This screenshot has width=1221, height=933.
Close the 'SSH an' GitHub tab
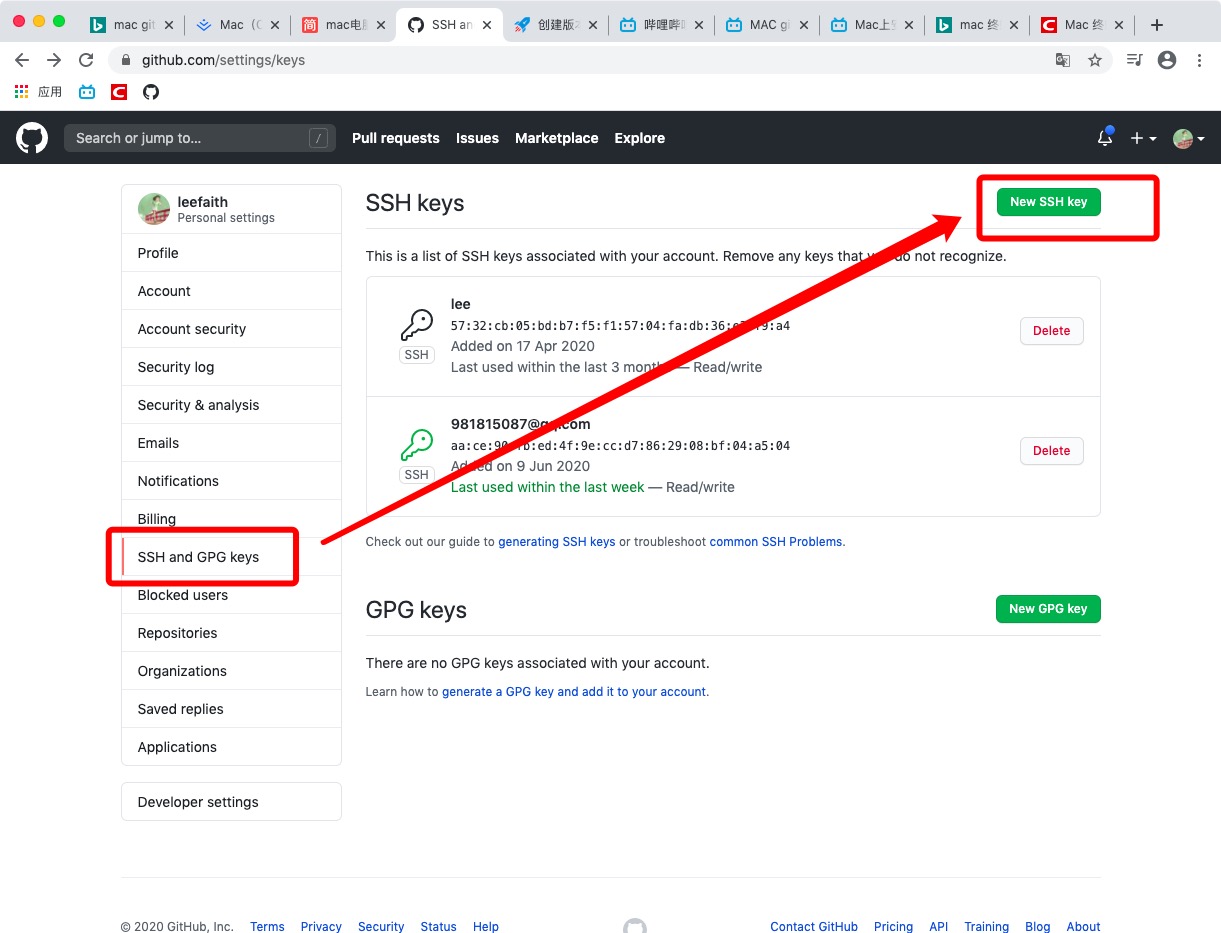pyautogui.click(x=486, y=25)
